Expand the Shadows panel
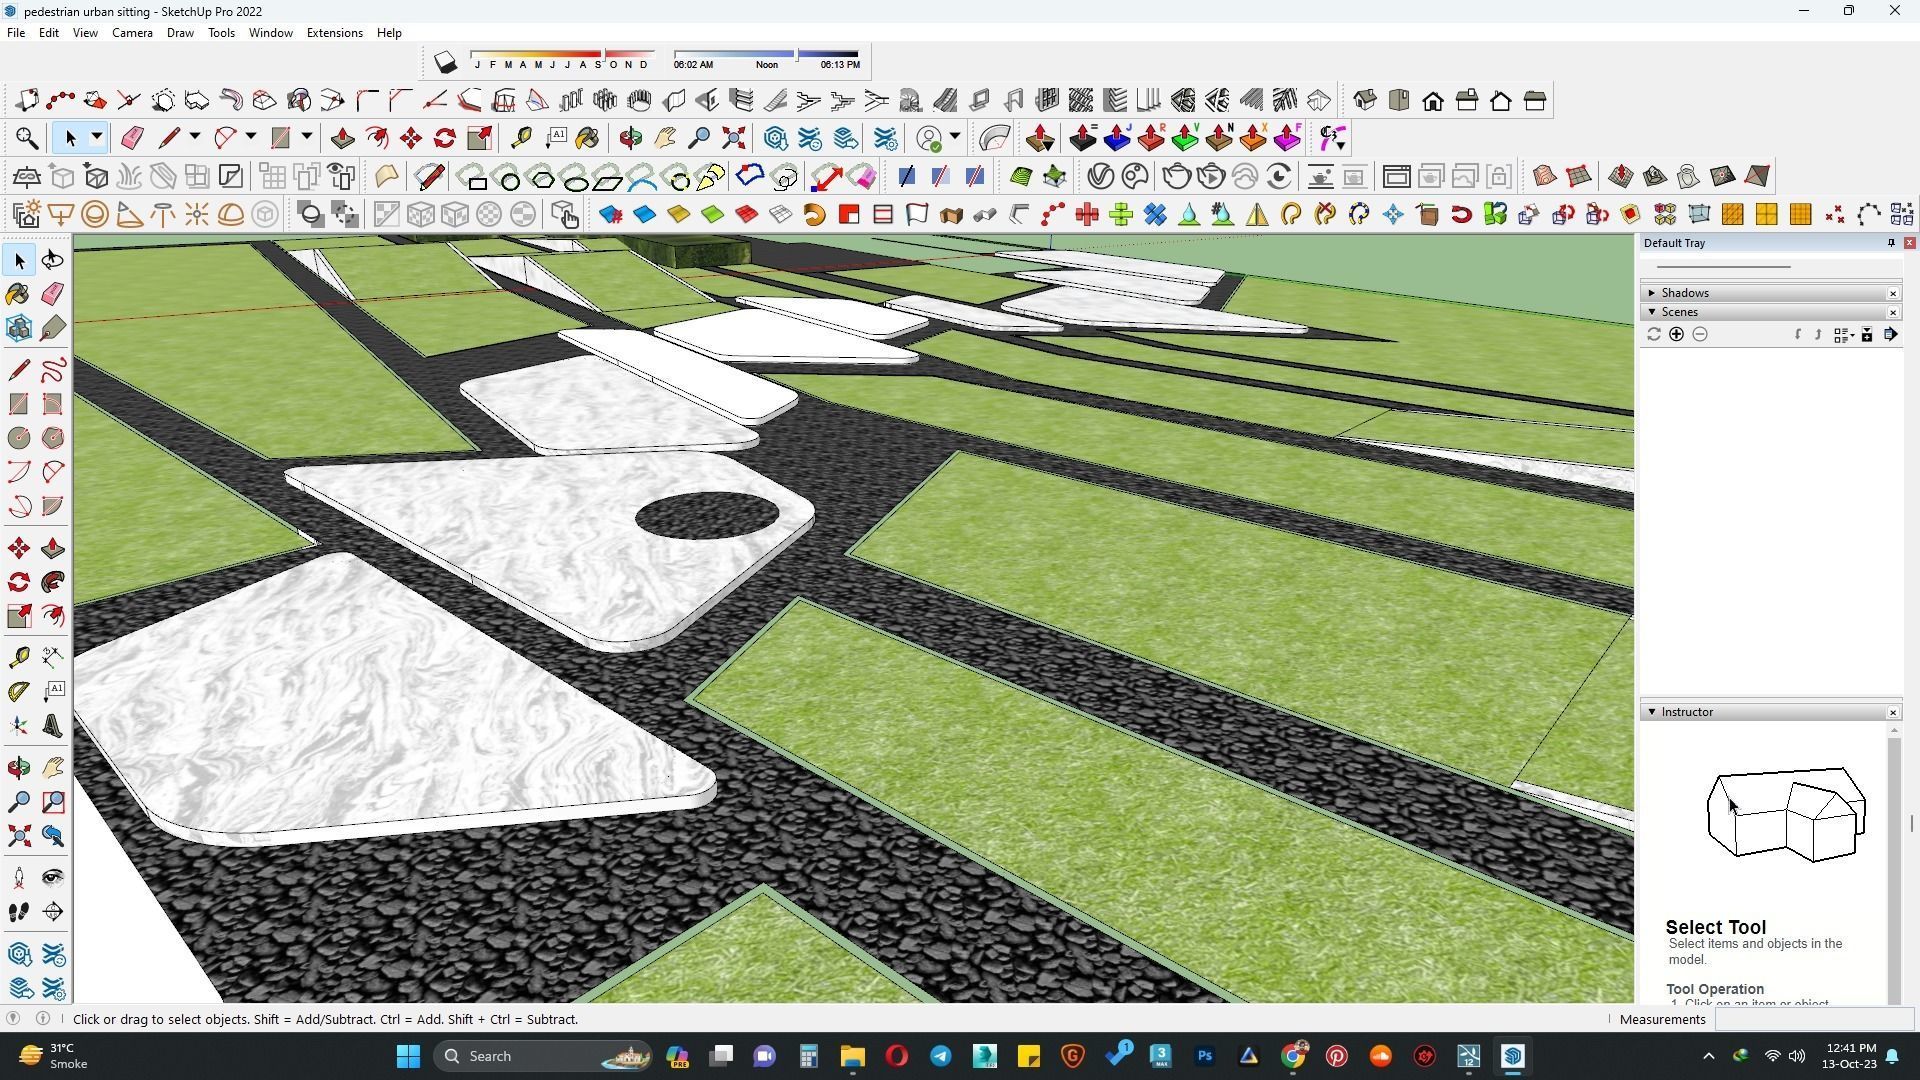The width and height of the screenshot is (1920, 1080). coord(1652,293)
